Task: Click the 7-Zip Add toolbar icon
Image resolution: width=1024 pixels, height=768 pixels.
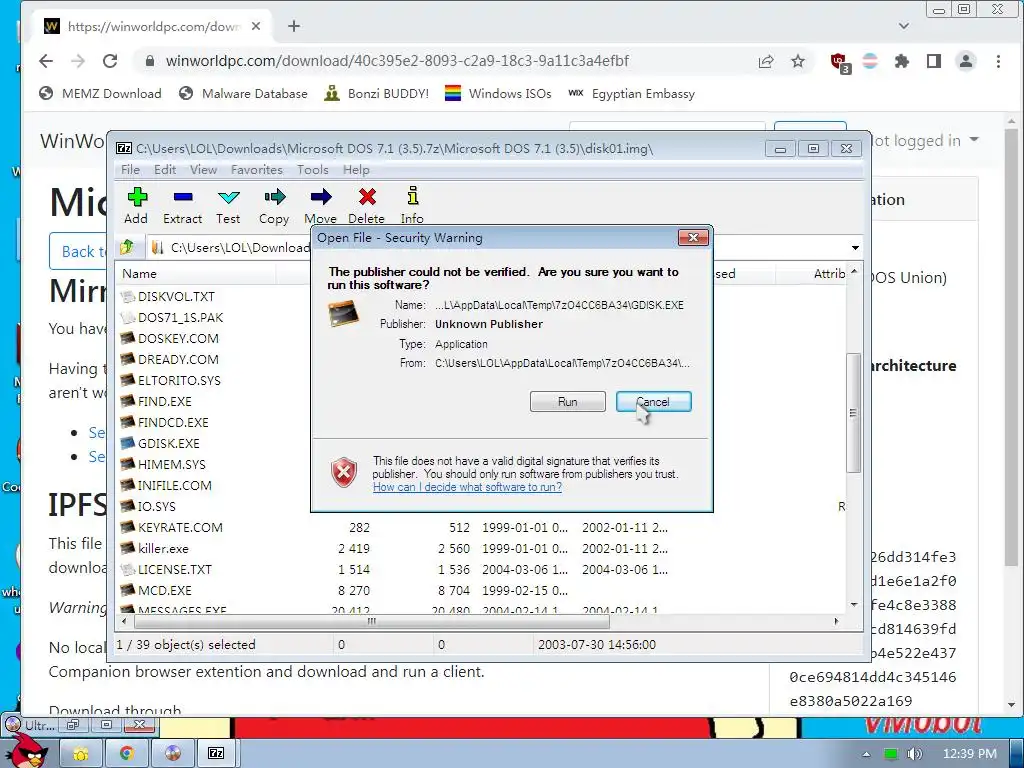Action: tap(137, 197)
